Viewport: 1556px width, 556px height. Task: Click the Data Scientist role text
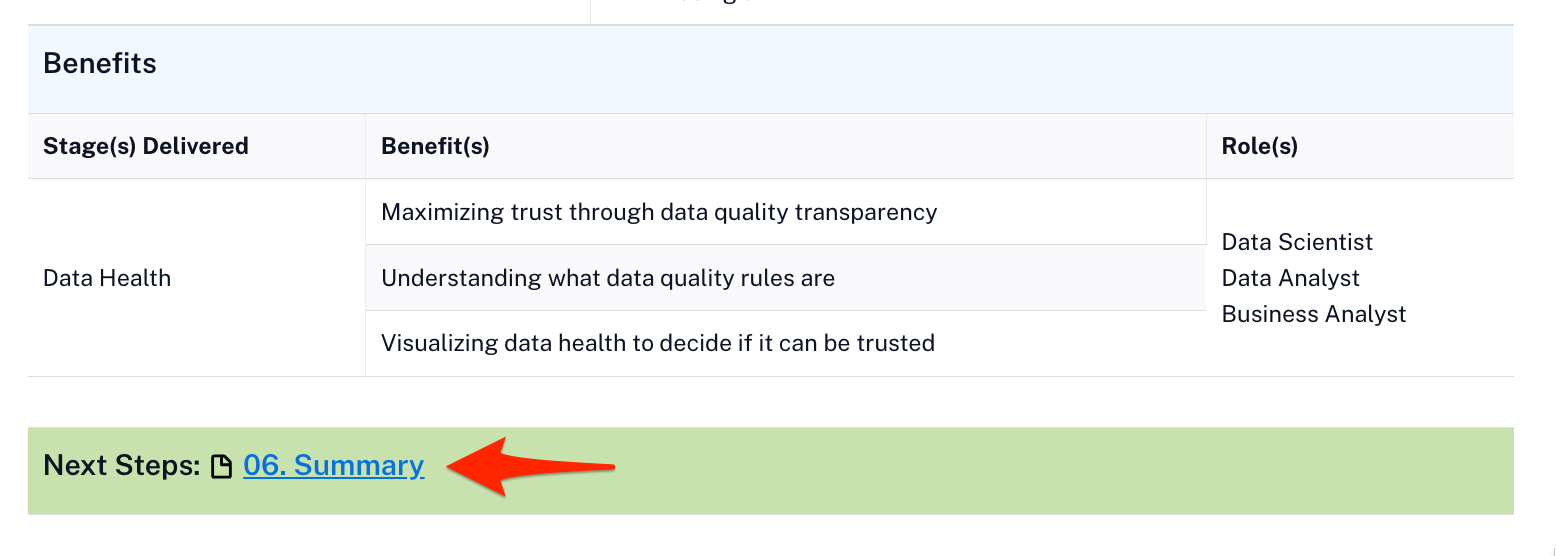tap(1297, 242)
